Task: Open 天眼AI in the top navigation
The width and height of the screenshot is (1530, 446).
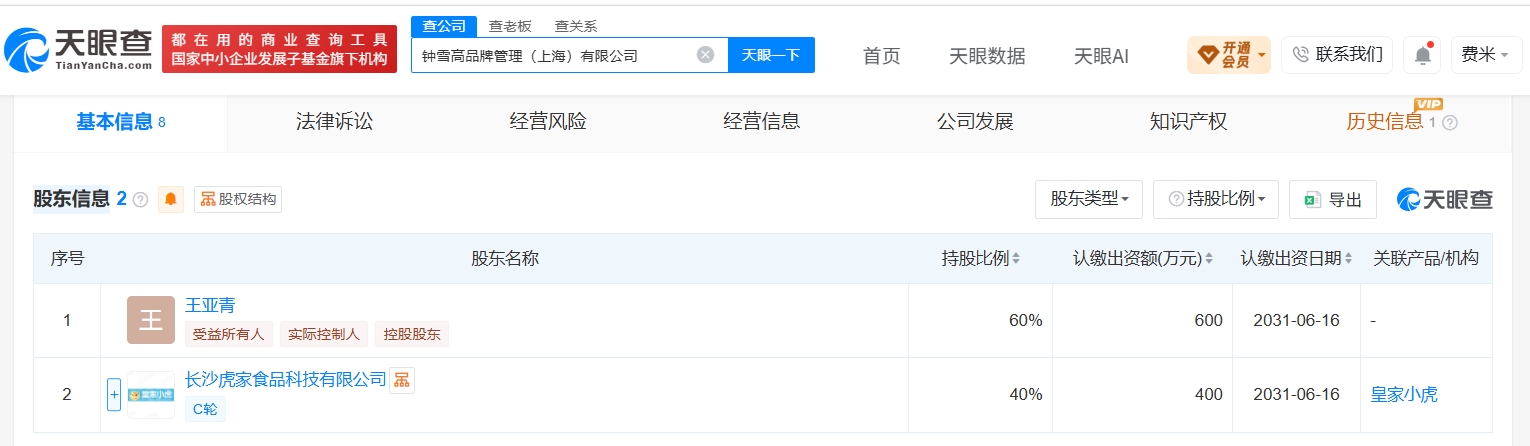Action: 1101,56
